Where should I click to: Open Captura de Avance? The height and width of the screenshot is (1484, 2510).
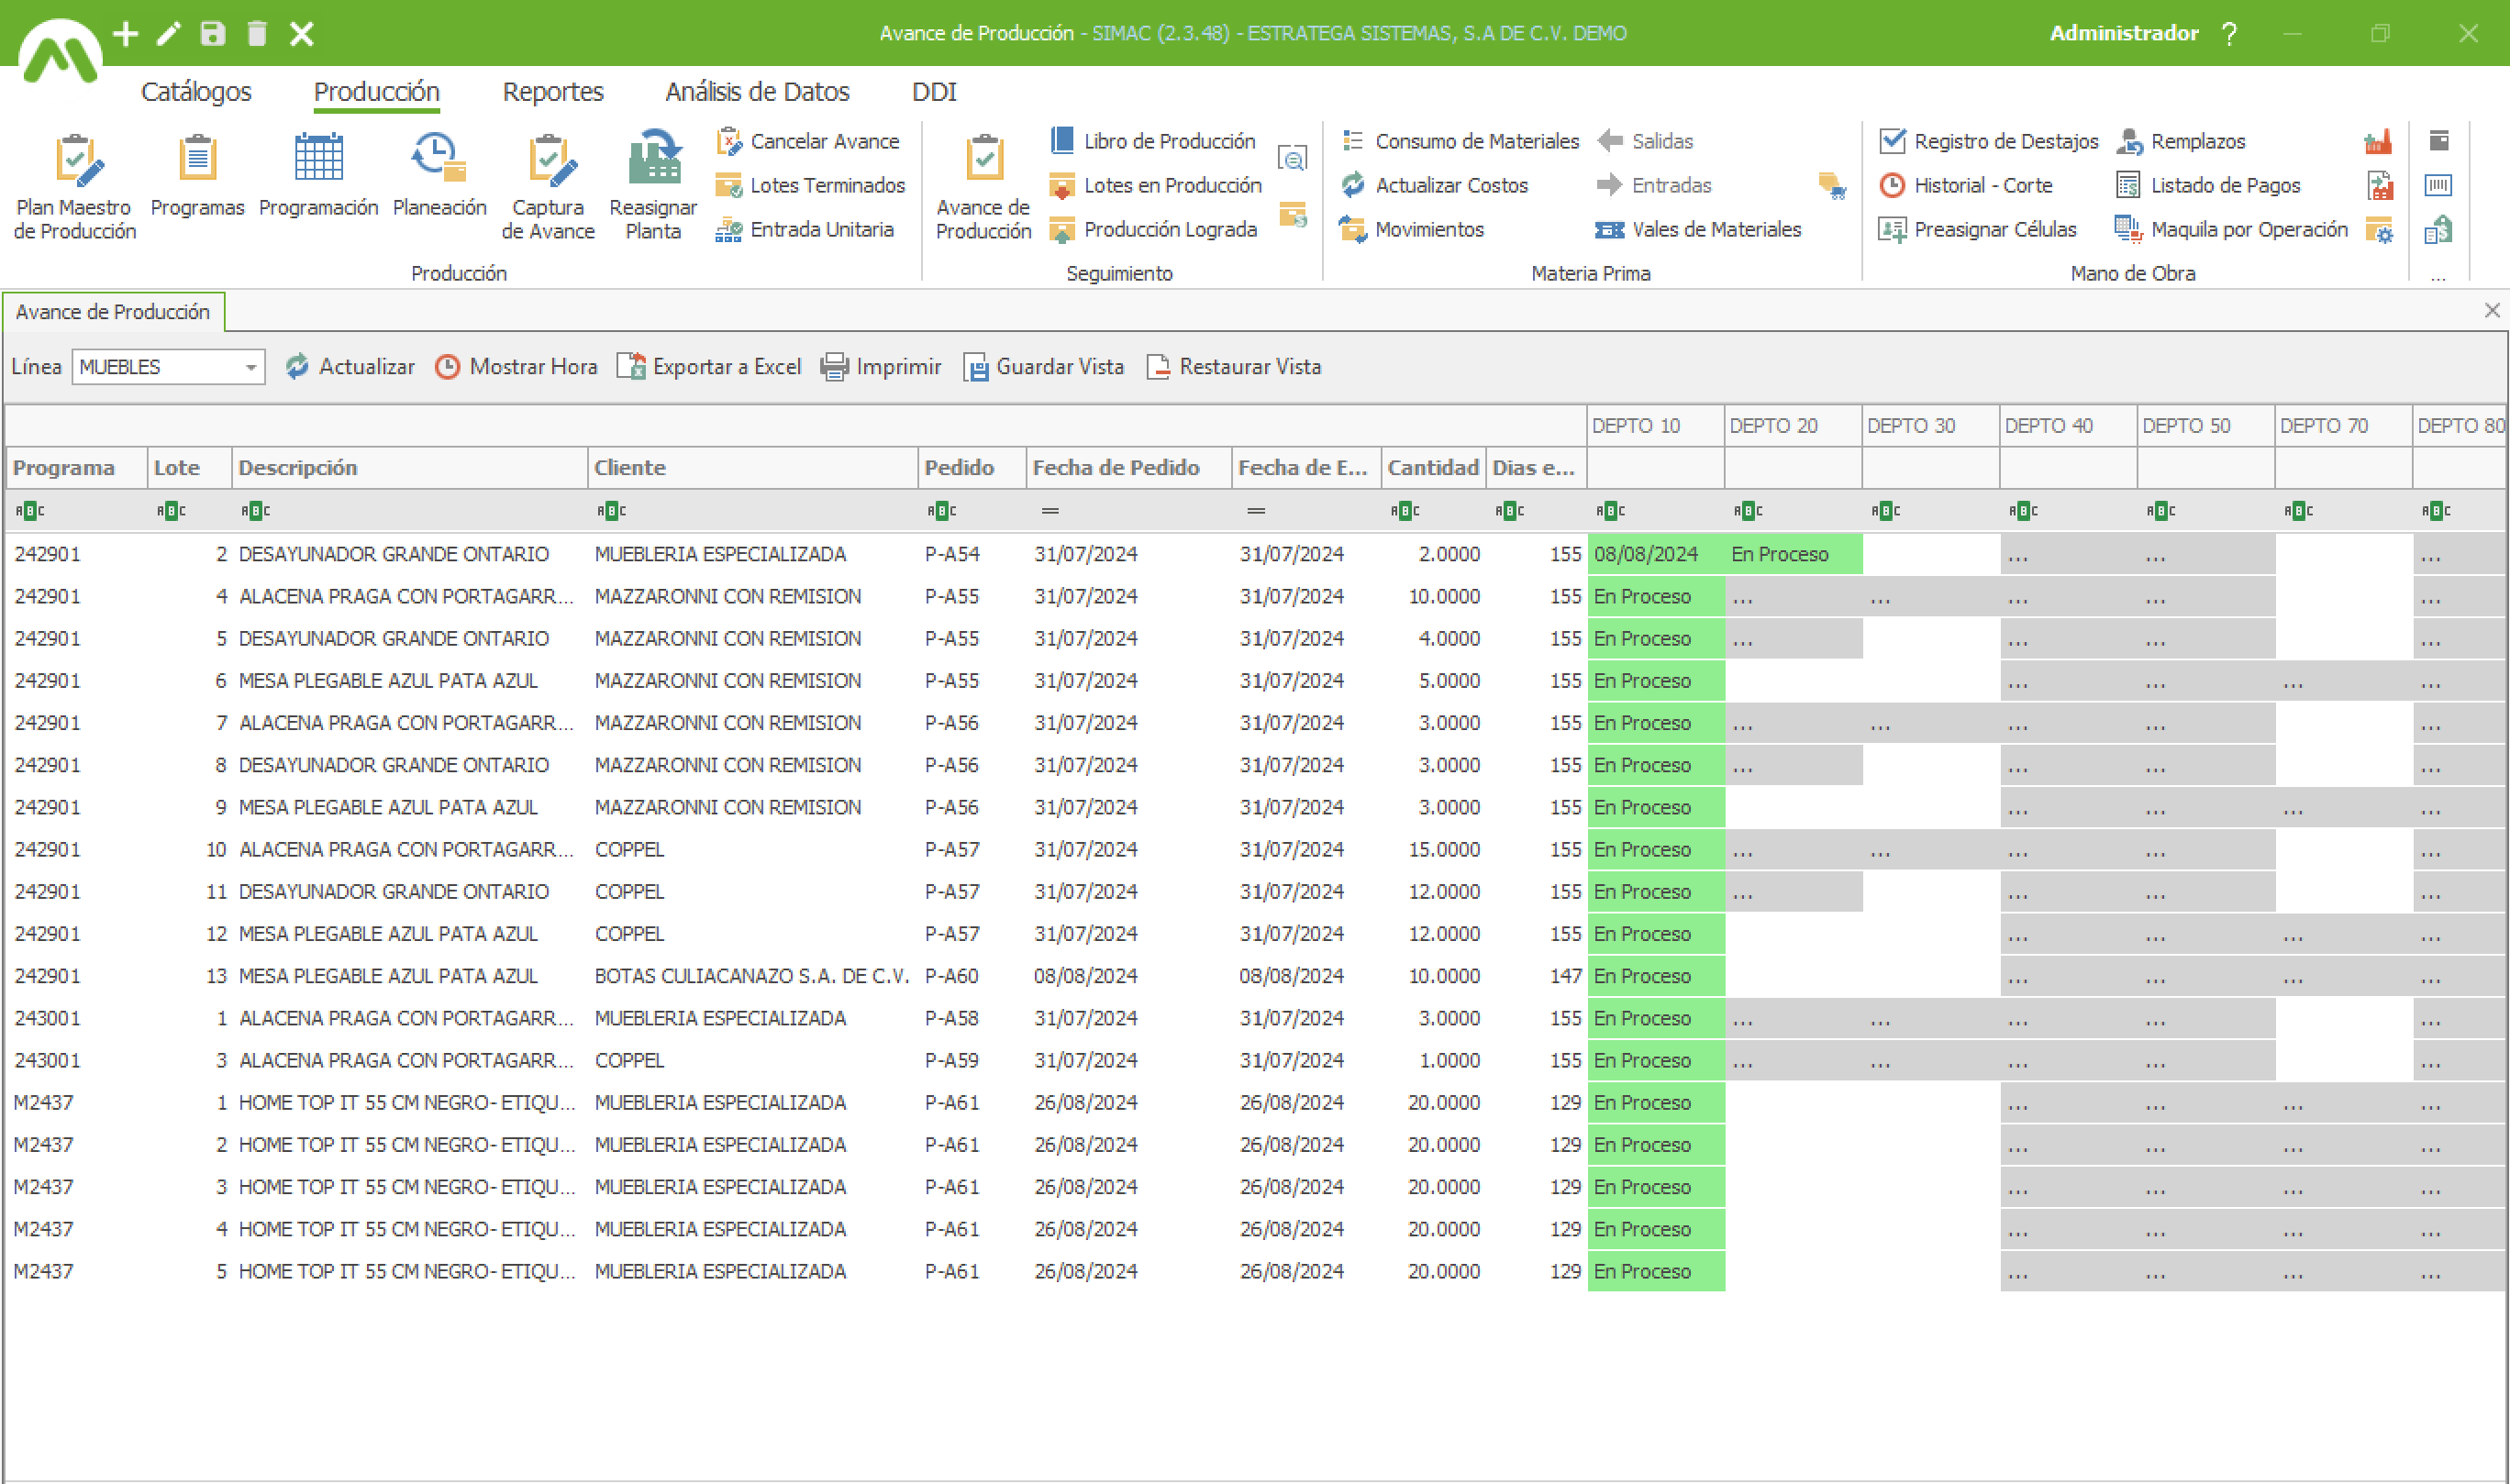pos(548,186)
